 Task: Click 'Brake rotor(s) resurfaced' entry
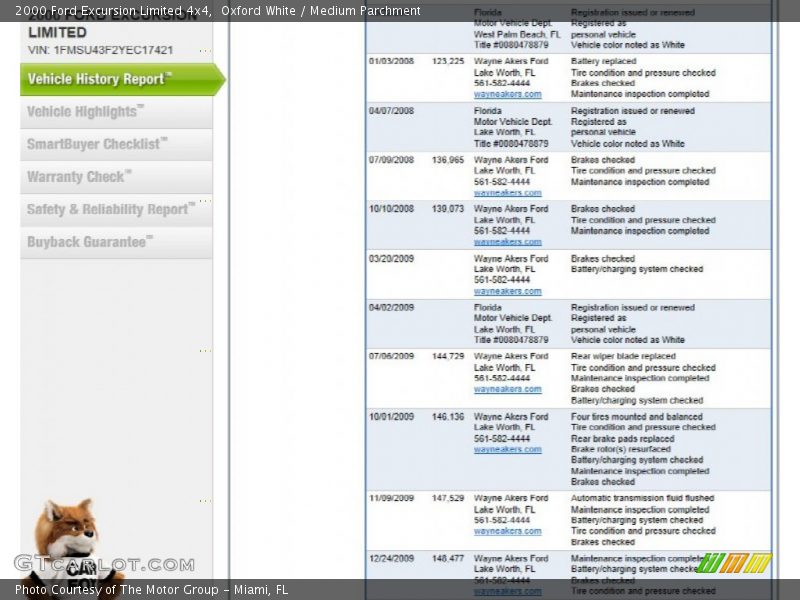point(621,449)
